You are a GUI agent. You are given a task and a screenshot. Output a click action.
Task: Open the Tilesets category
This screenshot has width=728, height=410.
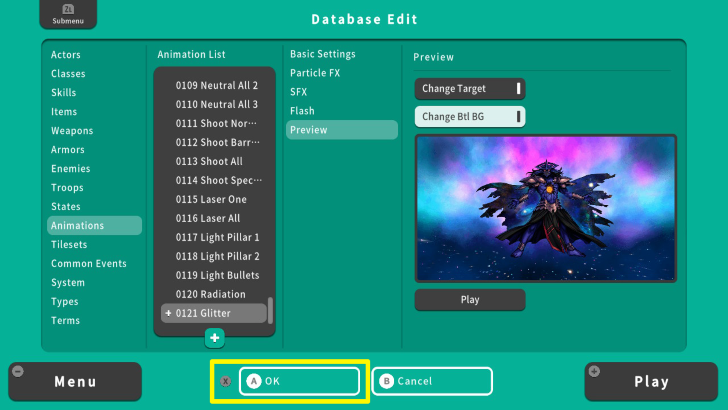[x=69, y=245]
